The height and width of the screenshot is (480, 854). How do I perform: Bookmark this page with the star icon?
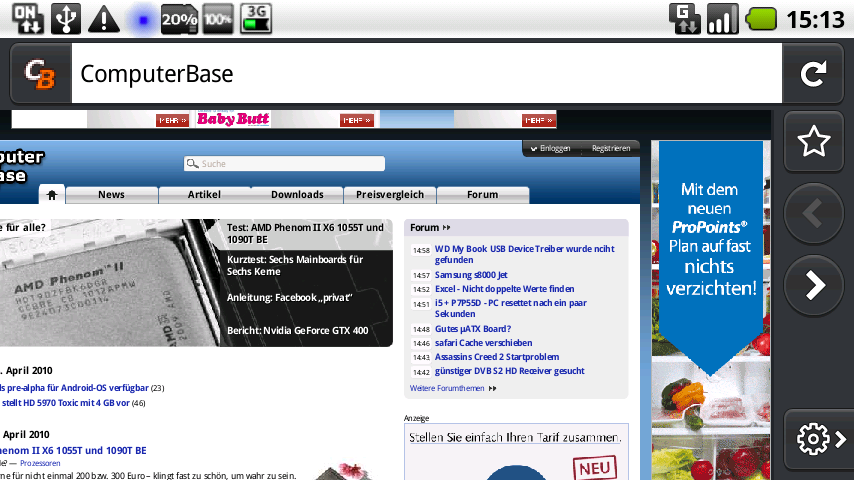pyautogui.click(x=814, y=141)
